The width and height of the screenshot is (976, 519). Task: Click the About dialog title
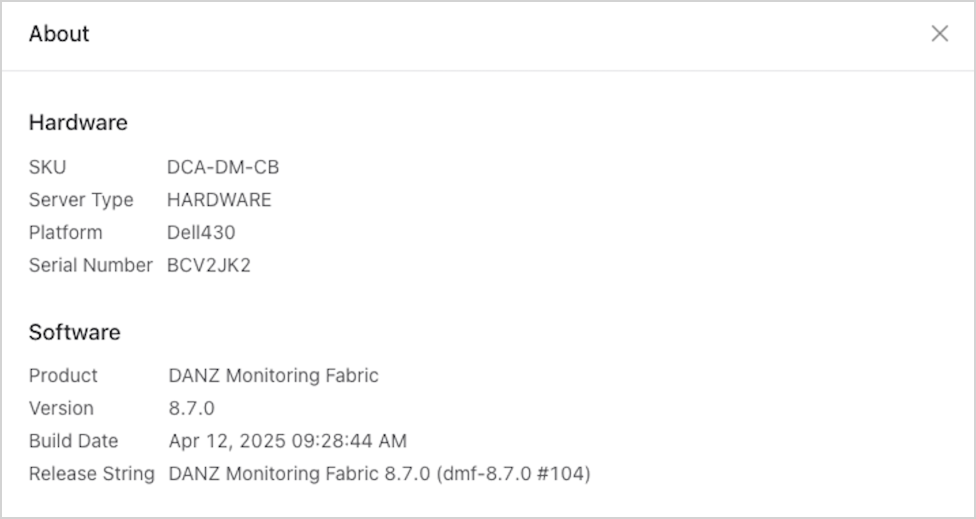click(x=59, y=34)
